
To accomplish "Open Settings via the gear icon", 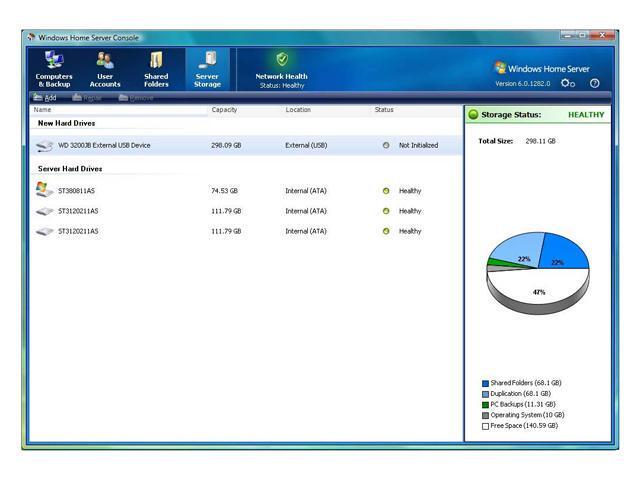I will [568, 83].
